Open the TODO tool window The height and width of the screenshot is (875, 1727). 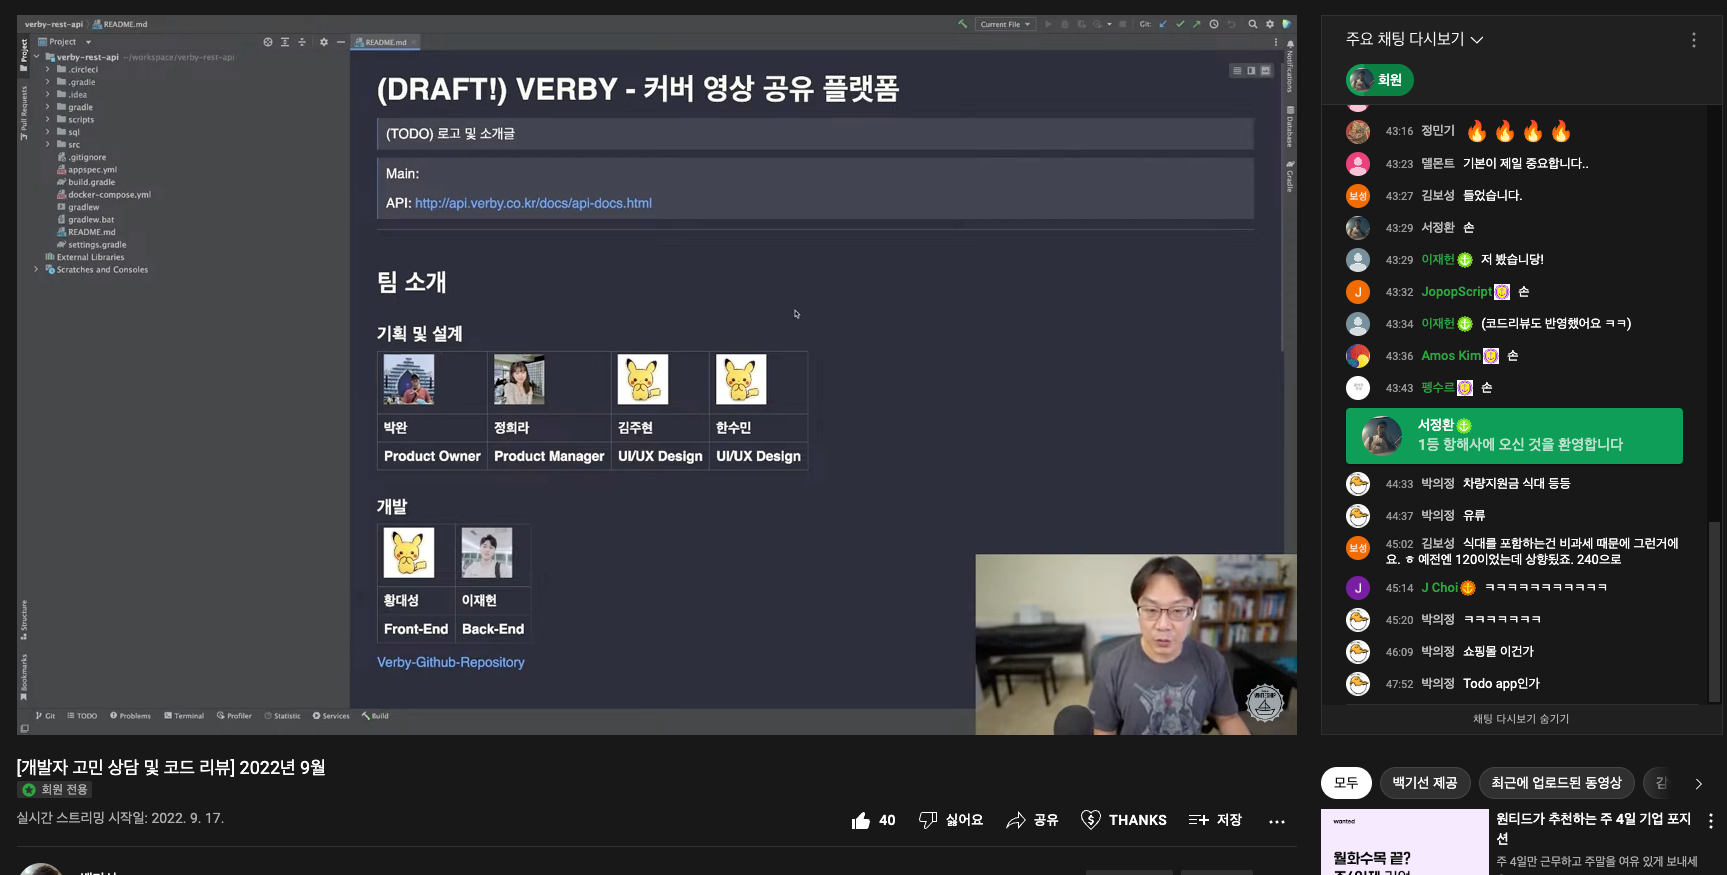82,716
